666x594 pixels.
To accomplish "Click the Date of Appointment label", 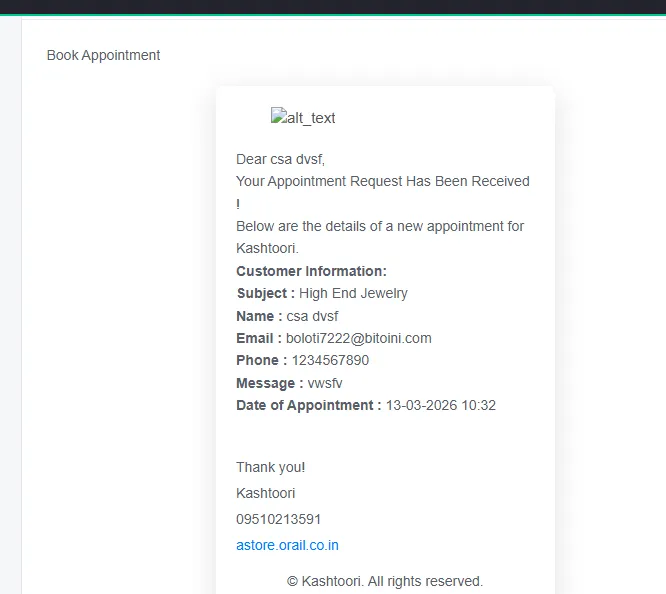I will (x=308, y=405).
